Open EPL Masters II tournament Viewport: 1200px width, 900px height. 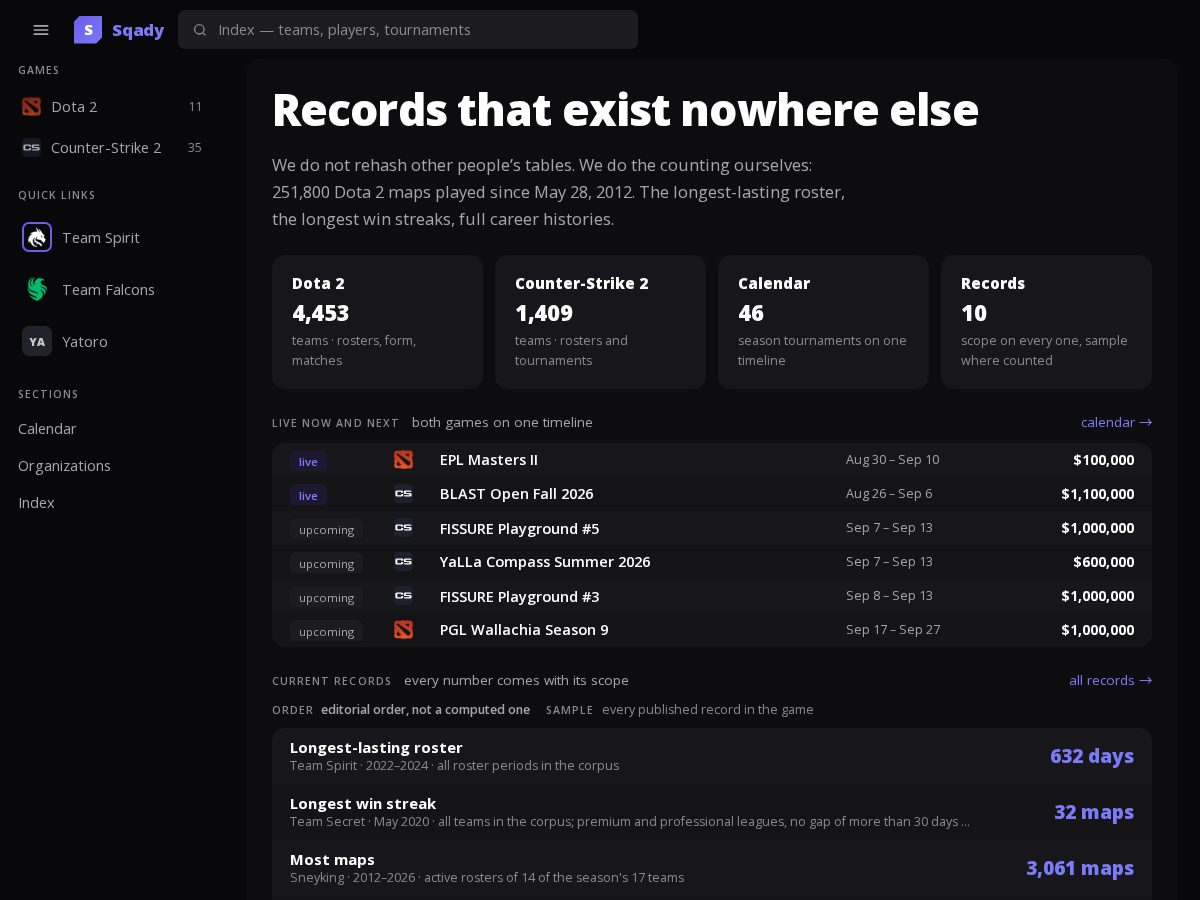(712, 460)
